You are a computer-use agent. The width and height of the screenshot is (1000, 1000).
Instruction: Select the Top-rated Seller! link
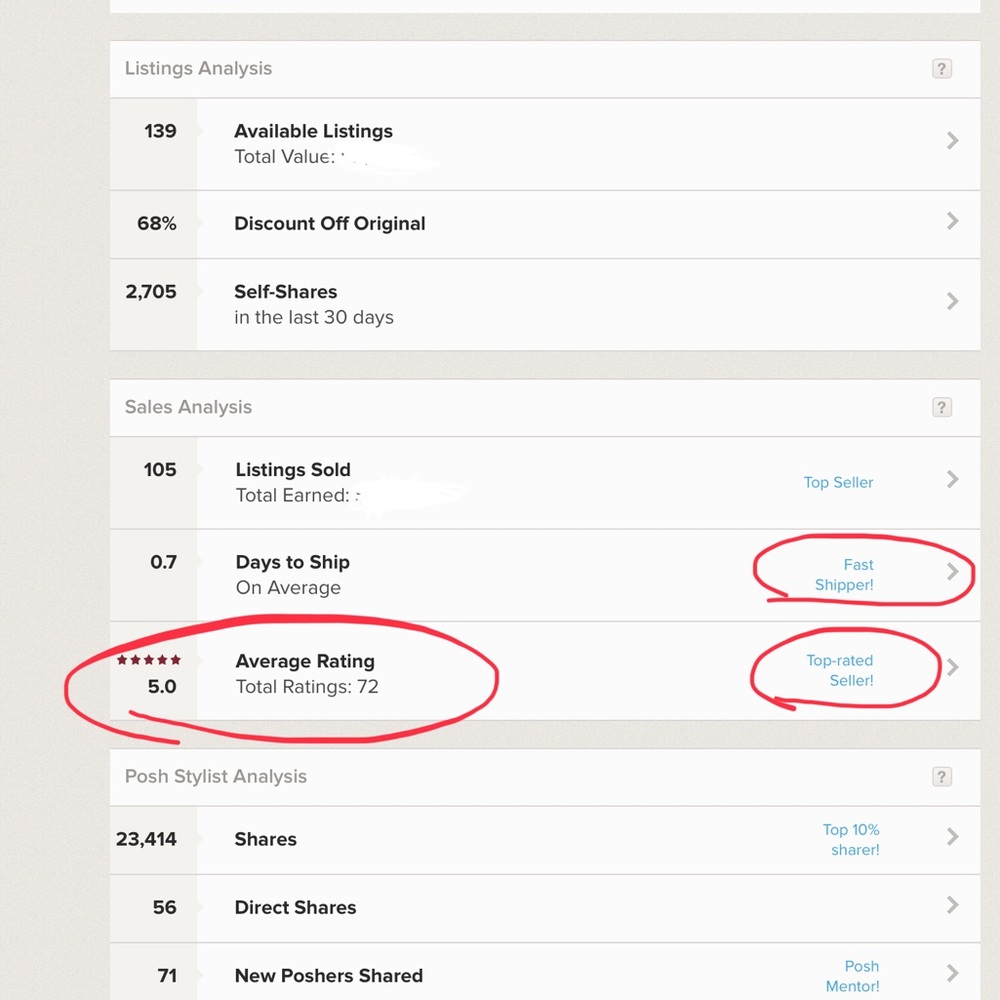click(840, 670)
